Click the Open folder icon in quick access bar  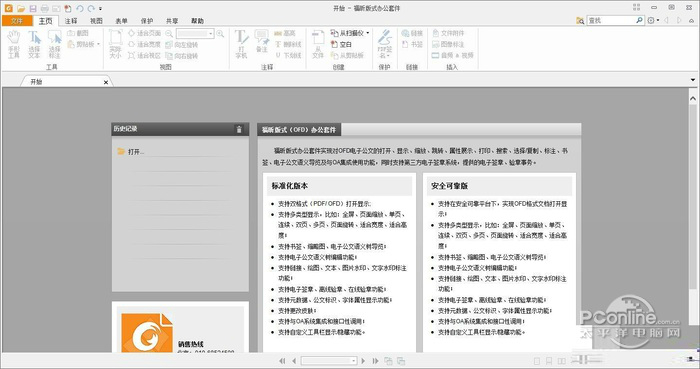point(21,8)
